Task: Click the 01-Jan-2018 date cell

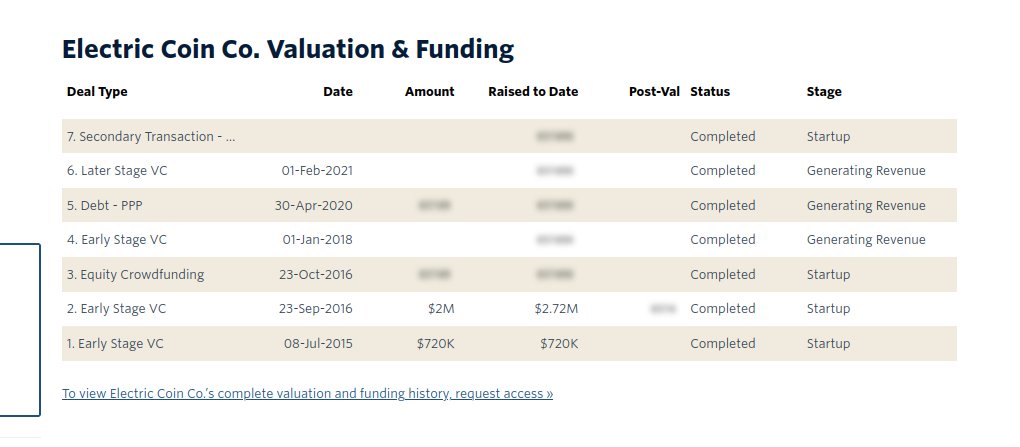Action: click(317, 240)
